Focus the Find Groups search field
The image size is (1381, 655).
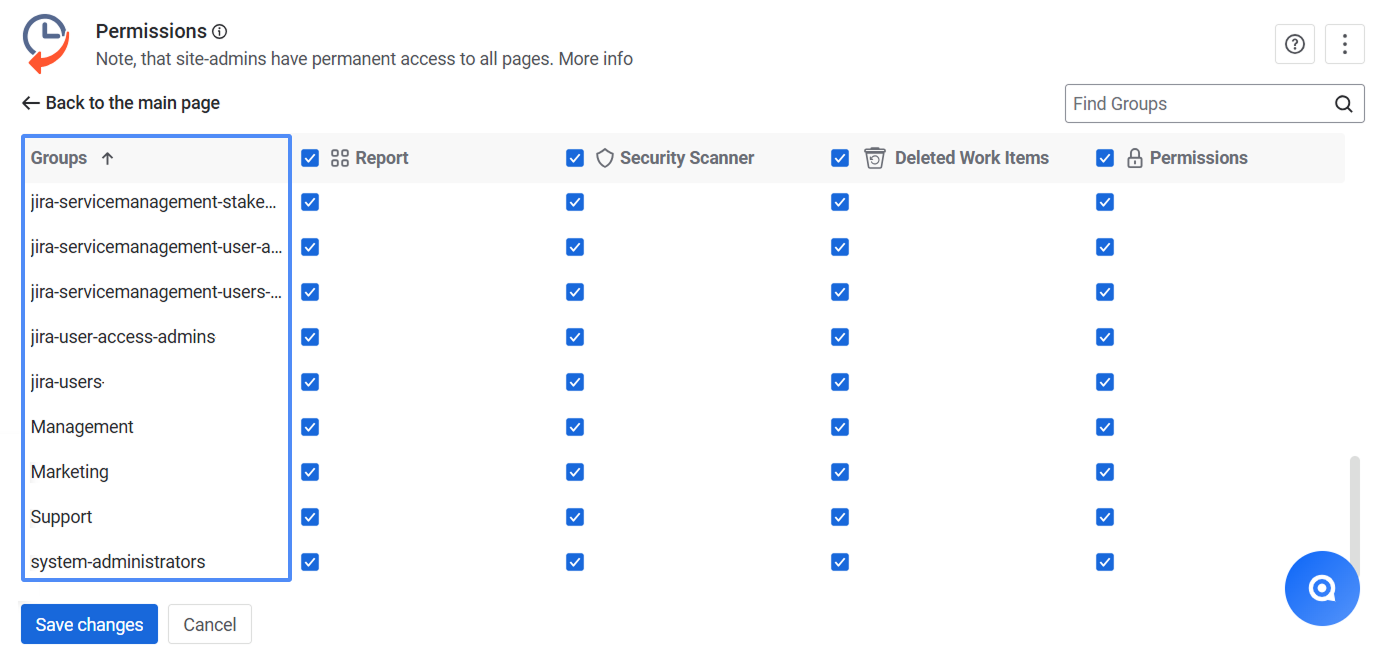point(1200,104)
